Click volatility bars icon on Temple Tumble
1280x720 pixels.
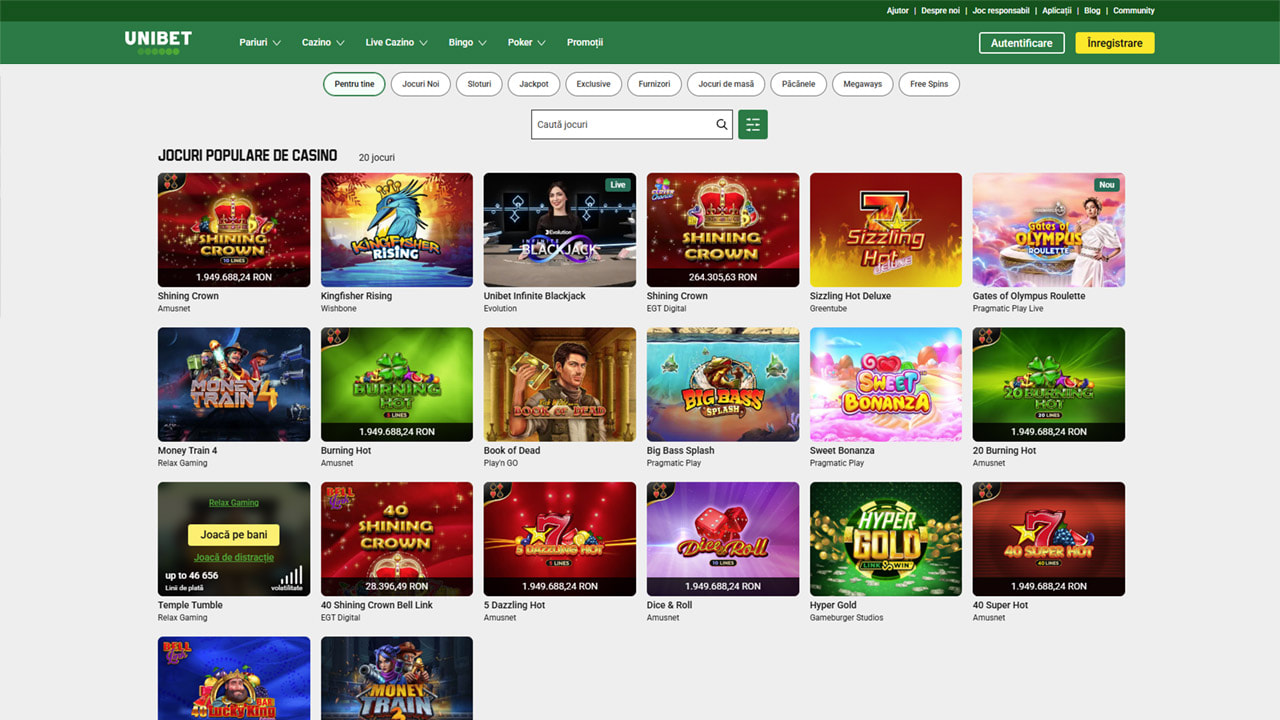pyautogui.click(x=291, y=576)
